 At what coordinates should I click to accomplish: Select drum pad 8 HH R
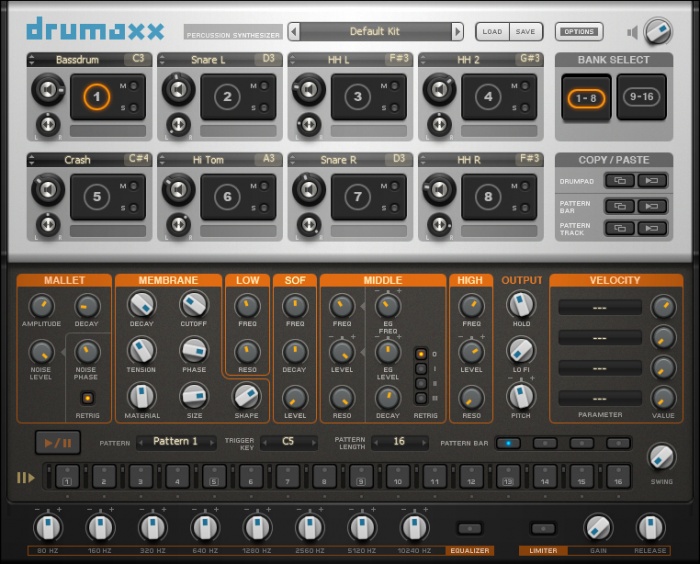(488, 197)
